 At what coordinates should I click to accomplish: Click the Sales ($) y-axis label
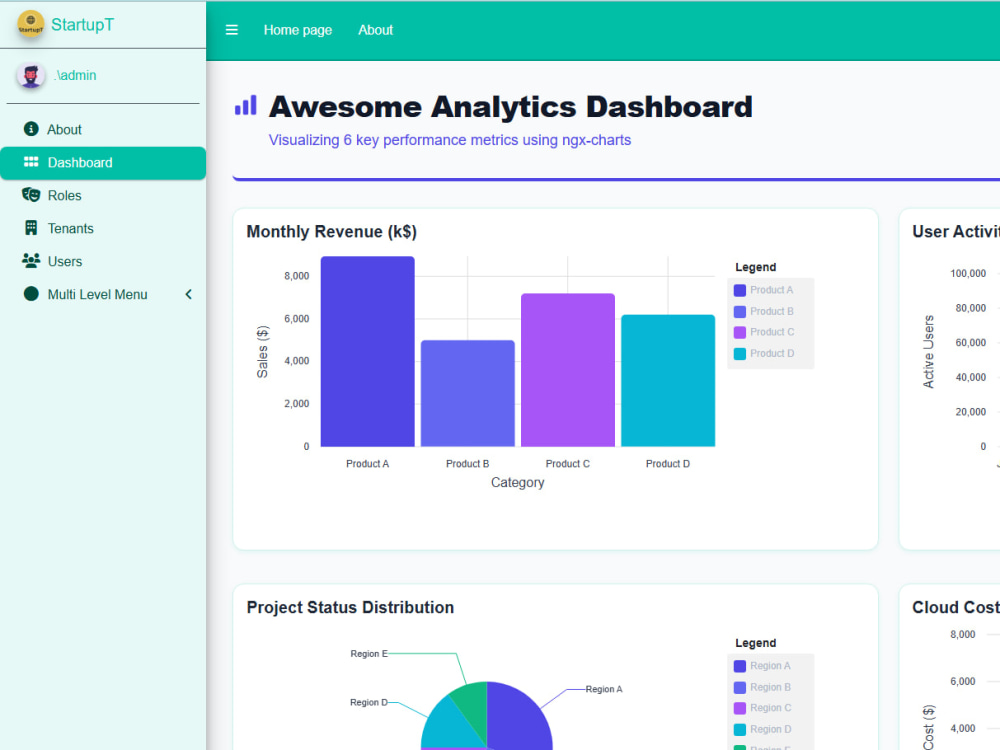(x=262, y=351)
